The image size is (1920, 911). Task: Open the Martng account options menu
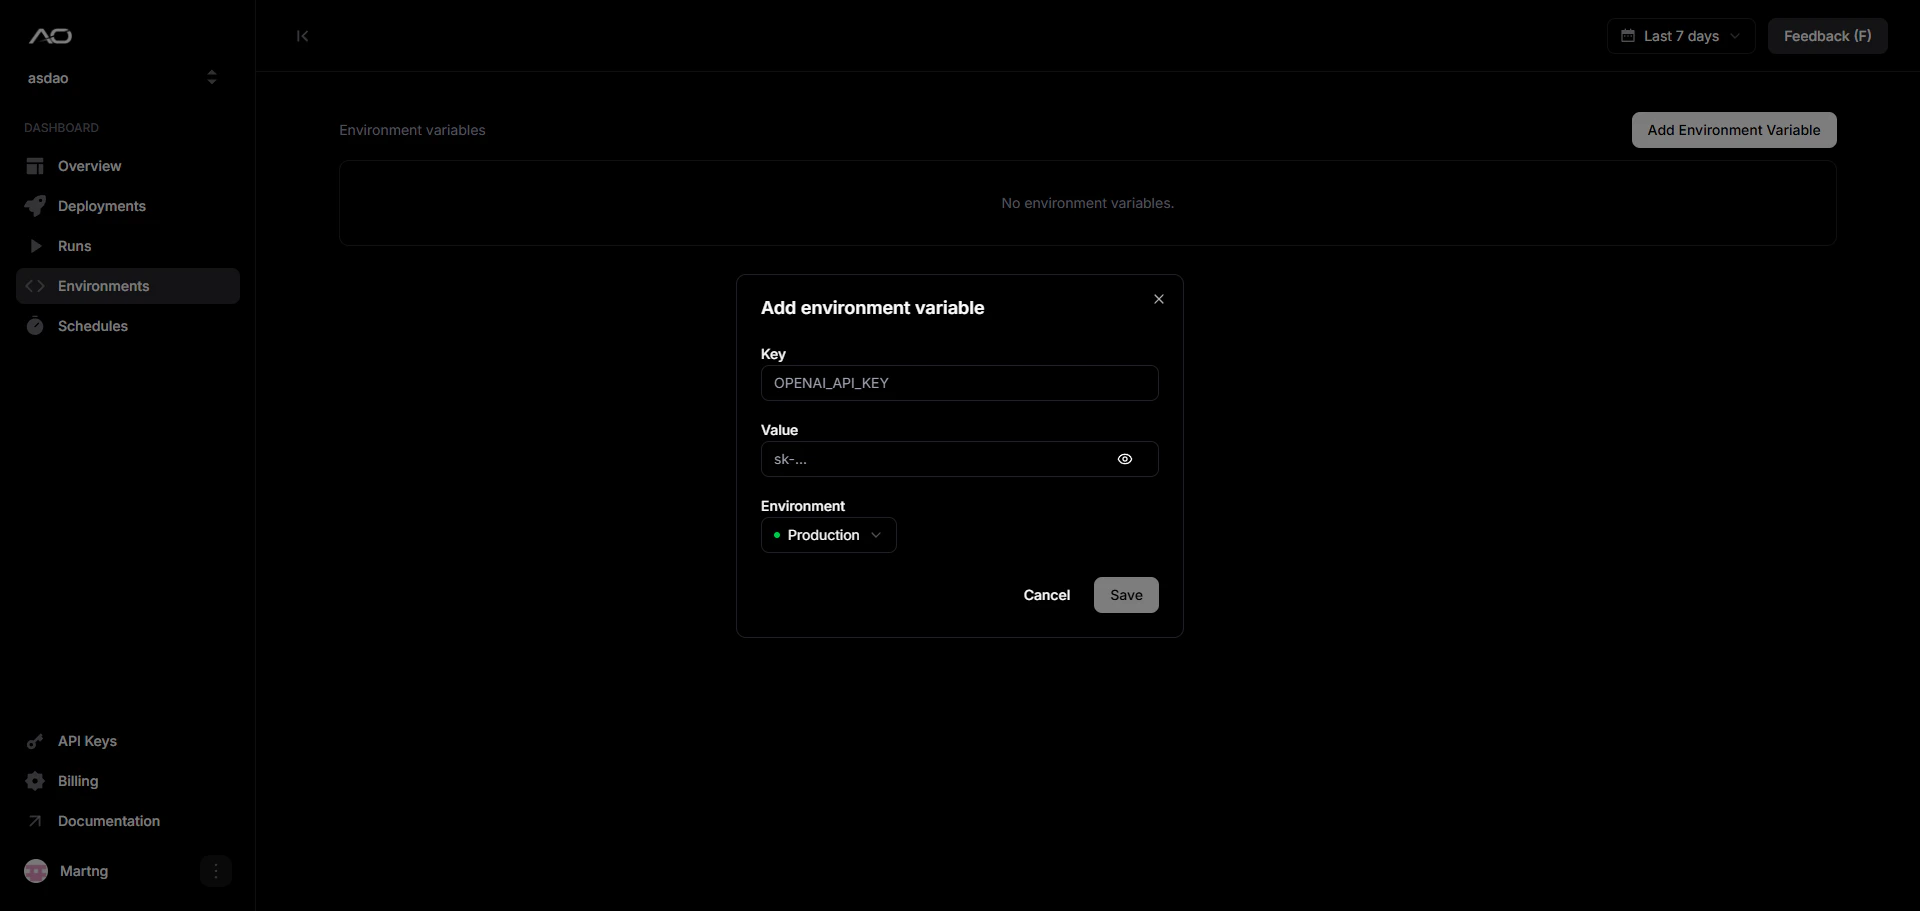pyautogui.click(x=216, y=870)
